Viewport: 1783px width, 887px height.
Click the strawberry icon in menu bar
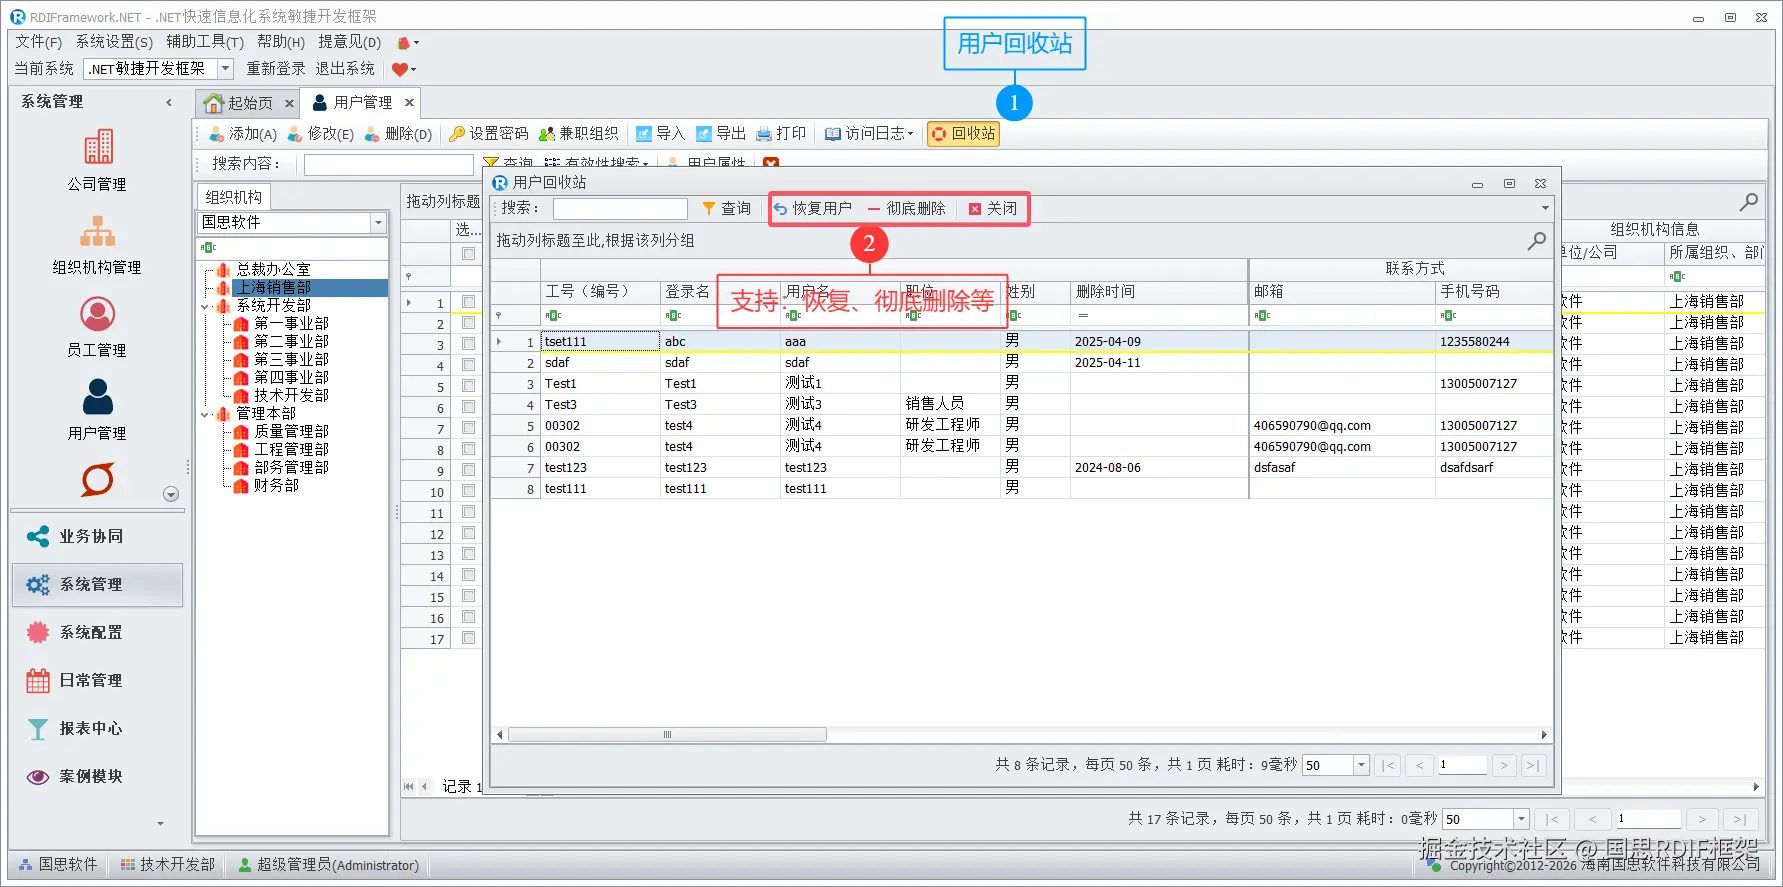(x=403, y=43)
